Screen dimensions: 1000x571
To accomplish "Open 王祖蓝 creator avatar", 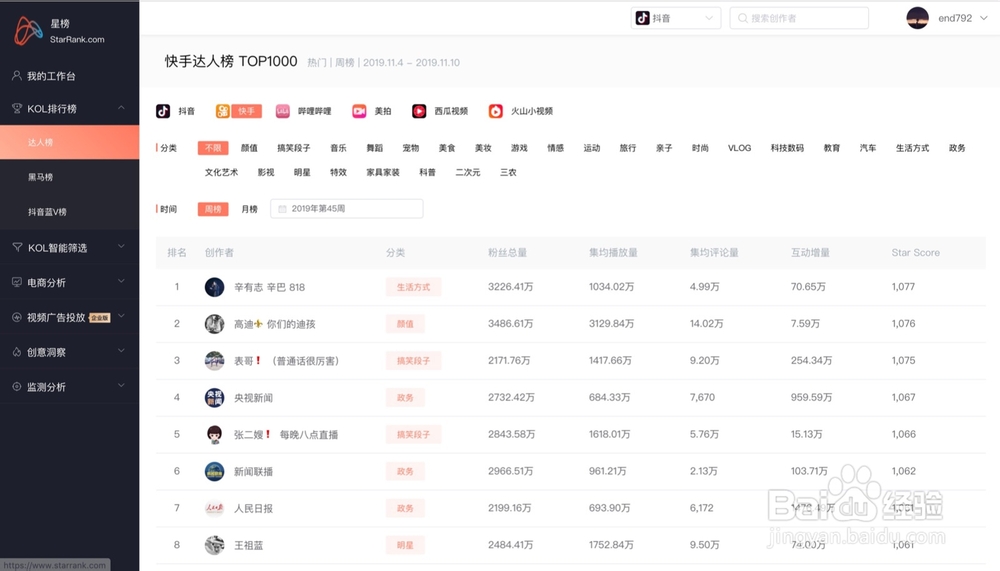I will pyautogui.click(x=214, y=545).
